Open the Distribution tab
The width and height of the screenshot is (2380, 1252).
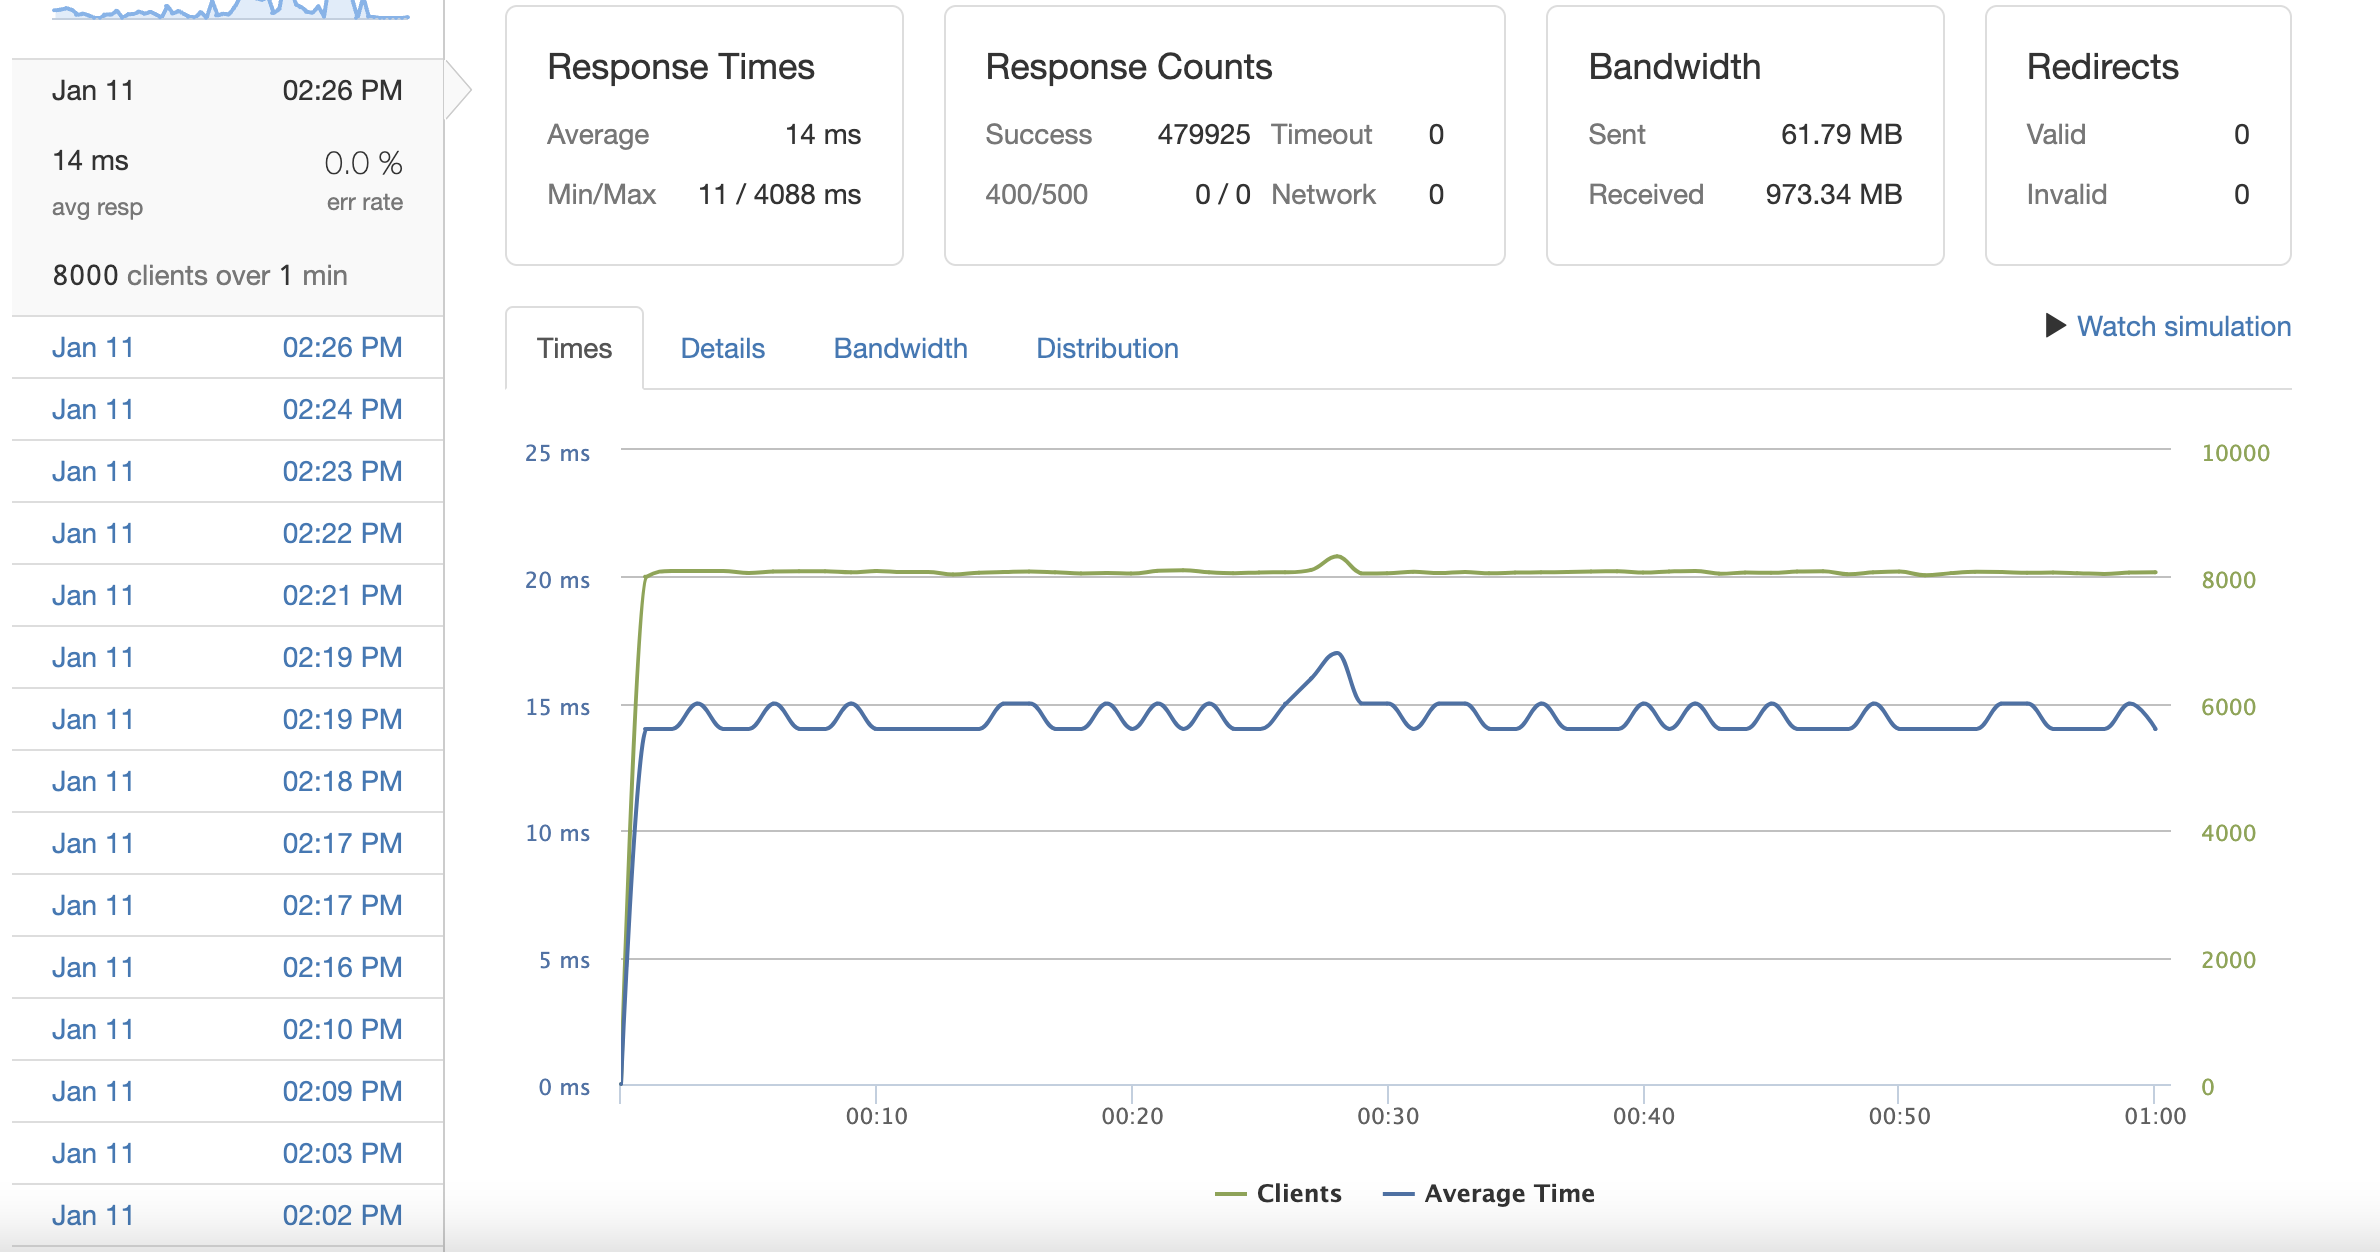point(1107,348)
